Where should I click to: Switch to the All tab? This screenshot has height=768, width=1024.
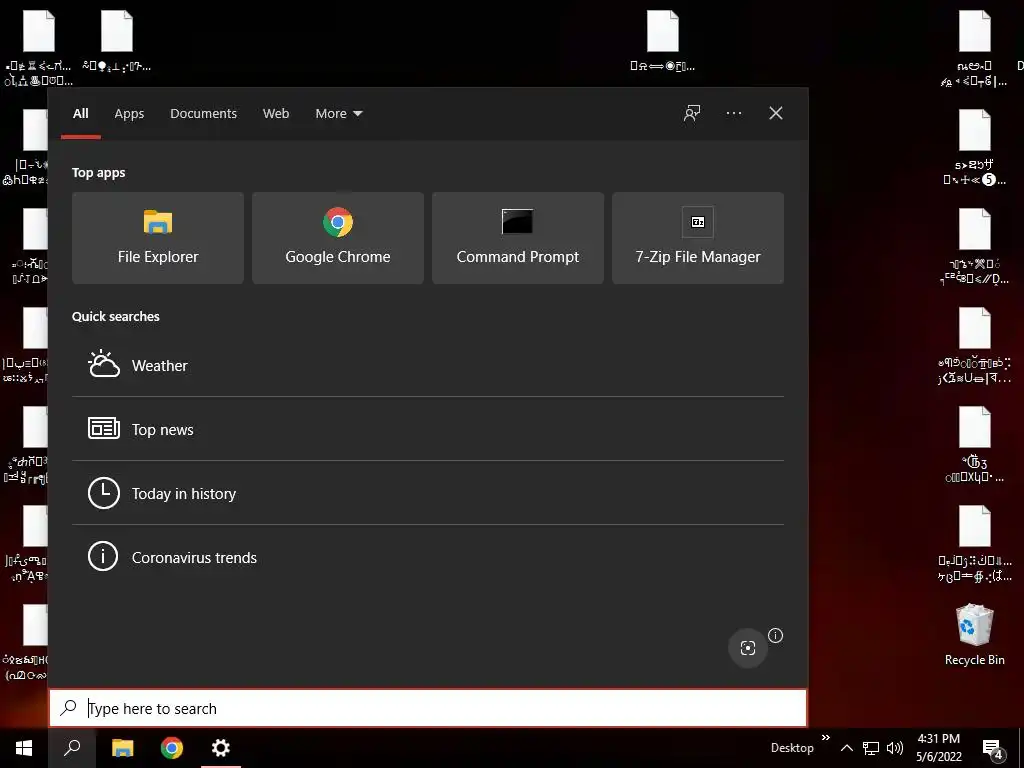click(x=80, y=114)
